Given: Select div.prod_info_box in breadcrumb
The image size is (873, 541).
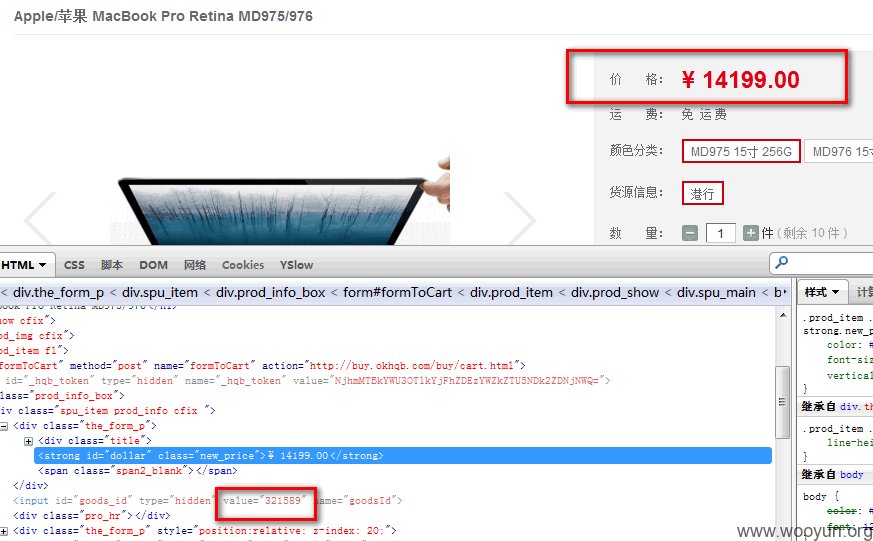Looking at the screenshot, I should 271,292.
